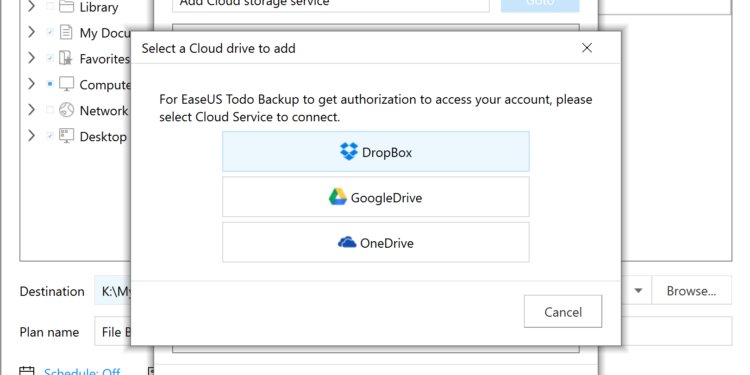Open the Destination path dropdown arrow
750x375 pixels.
coord(638,291)
